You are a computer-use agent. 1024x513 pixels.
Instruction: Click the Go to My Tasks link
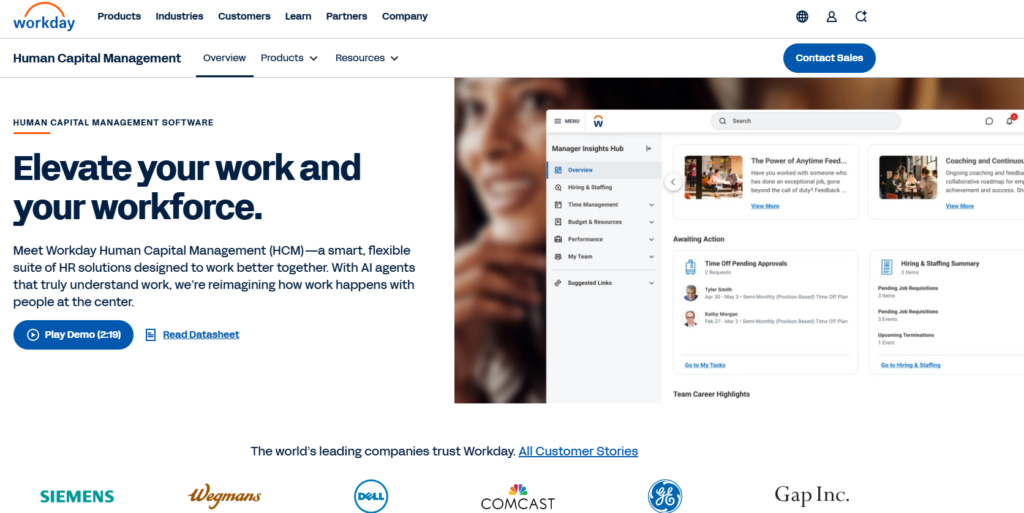click(x=705, y=365)
